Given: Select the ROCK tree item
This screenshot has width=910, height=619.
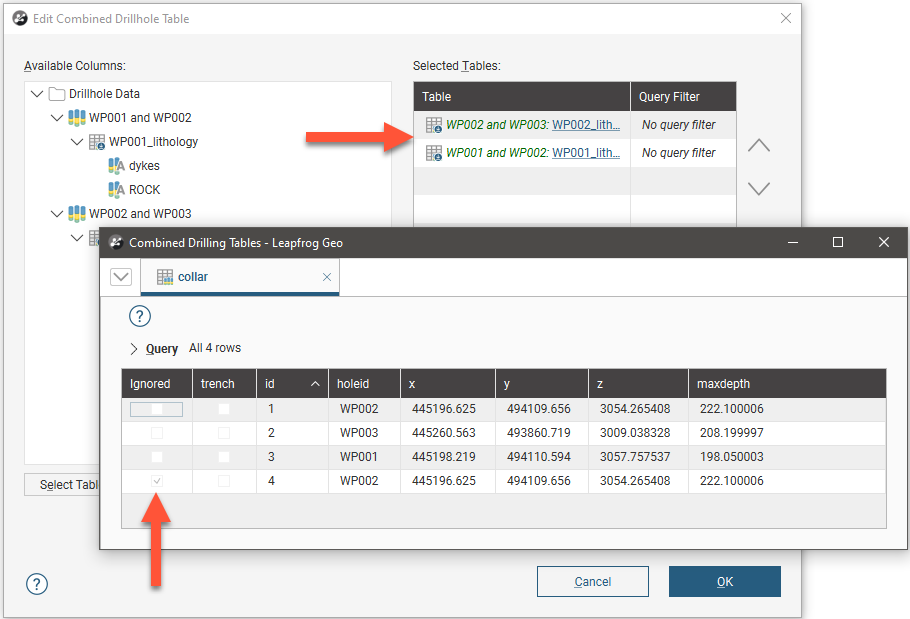Looking at the screenshot, I should [145, 190].
